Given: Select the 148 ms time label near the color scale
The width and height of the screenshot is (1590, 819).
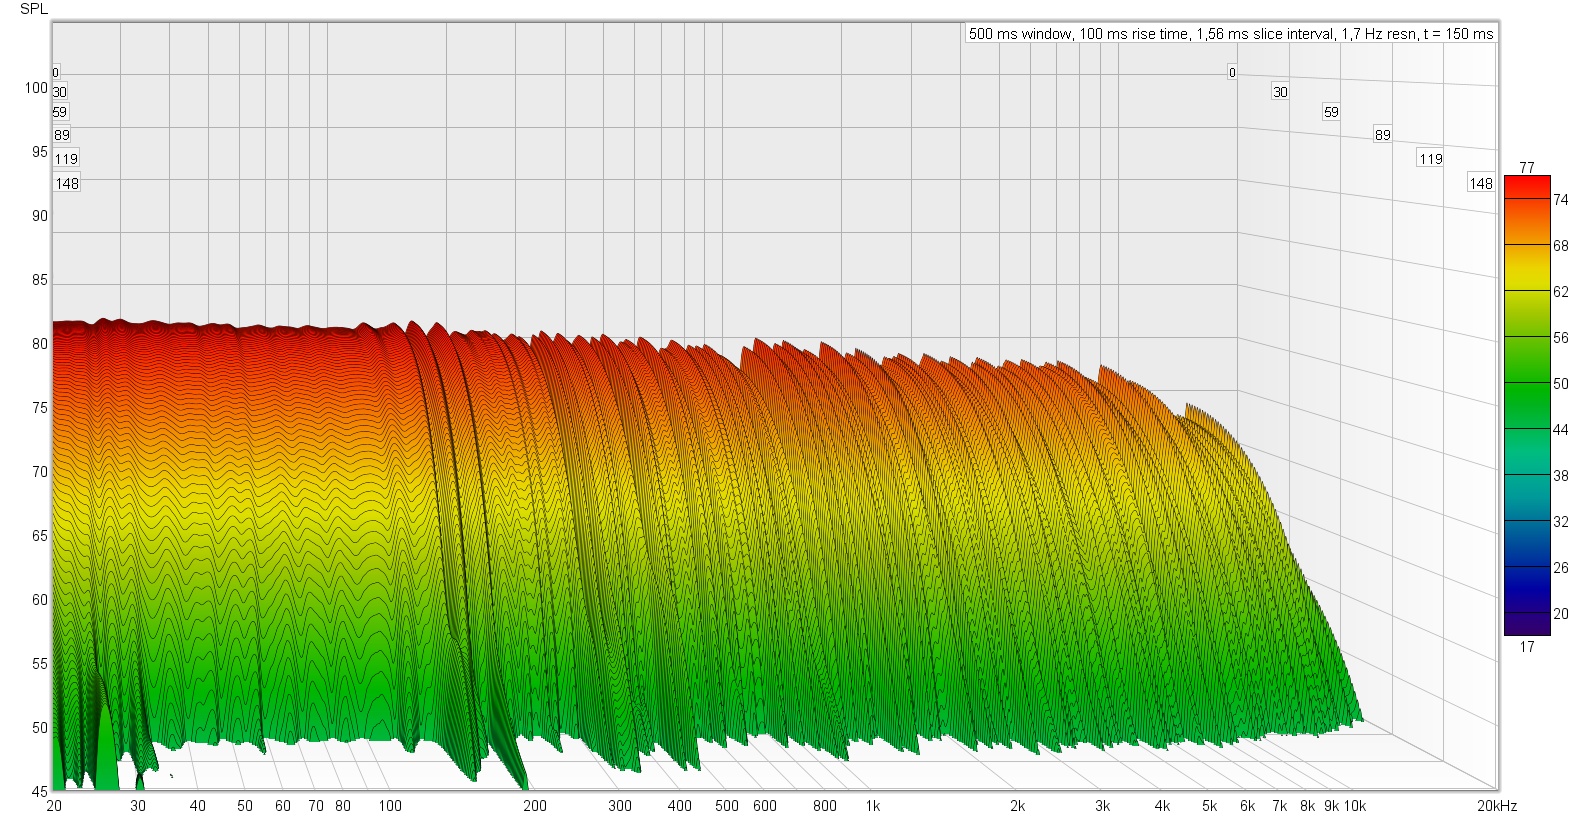Looking at the screenshot, I should 1481,184.
